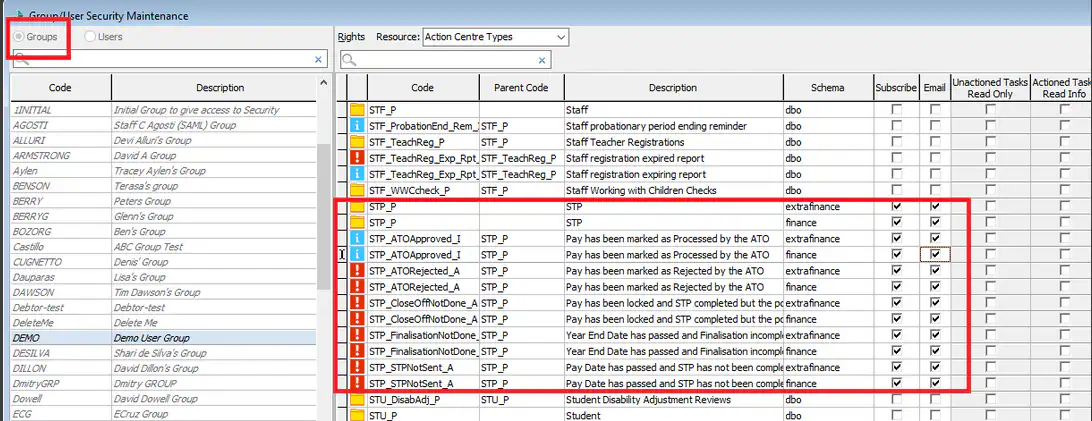Untick Email for the STP_ATOApproved_I finance row
Screen dimensions: 1092x421
935,255
